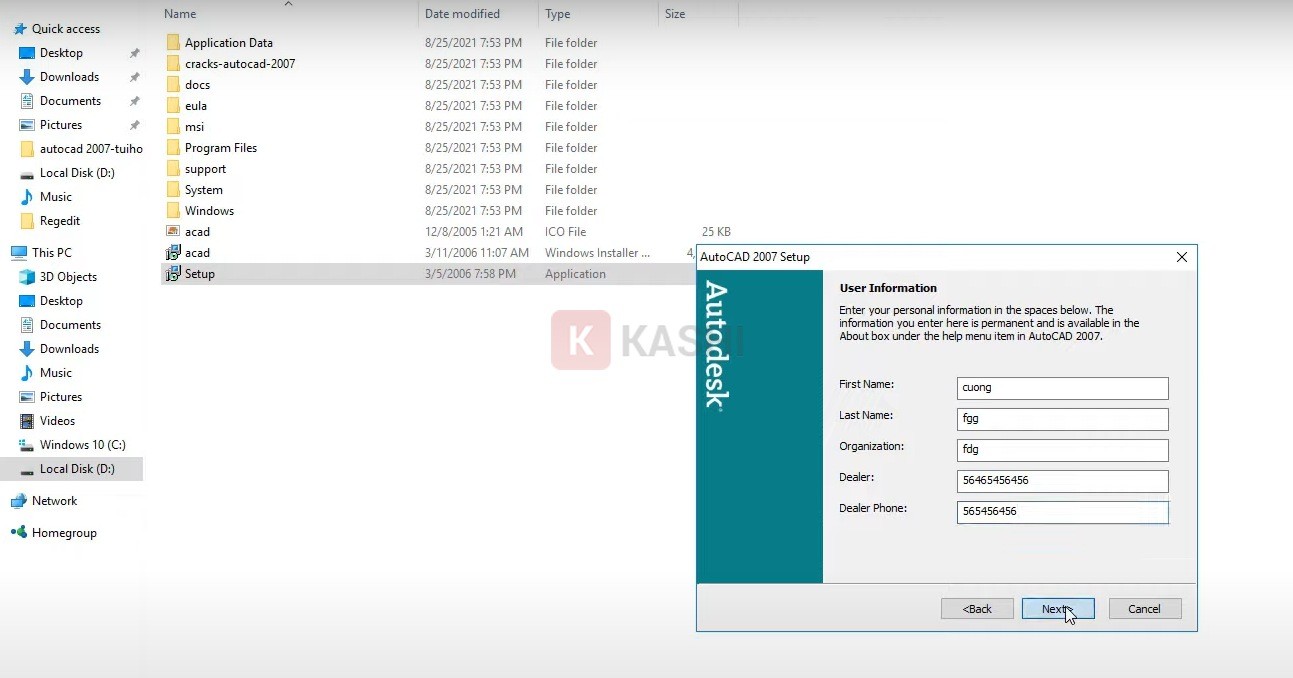1293x678 pixels.
Task: Open Desktop under This PC
Action: tap(61, 301)
